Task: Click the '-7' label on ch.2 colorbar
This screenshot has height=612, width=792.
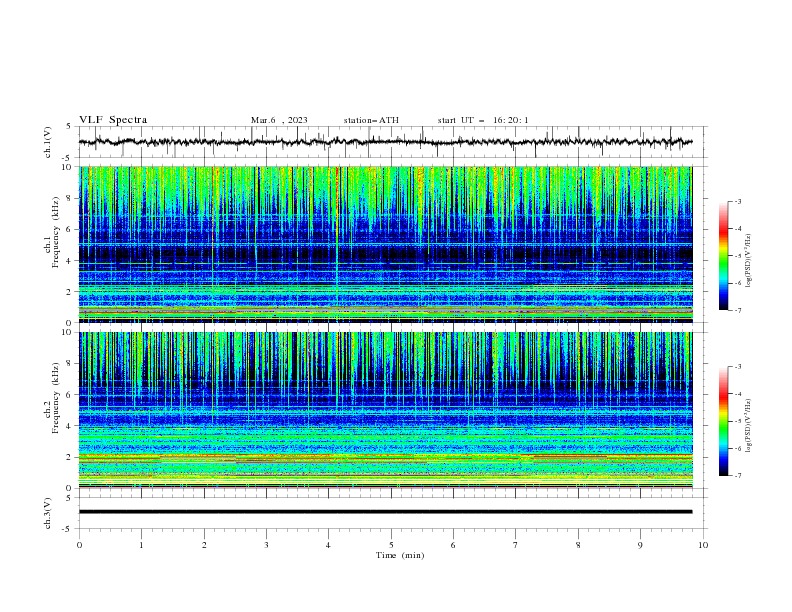Action: (737, 476)
